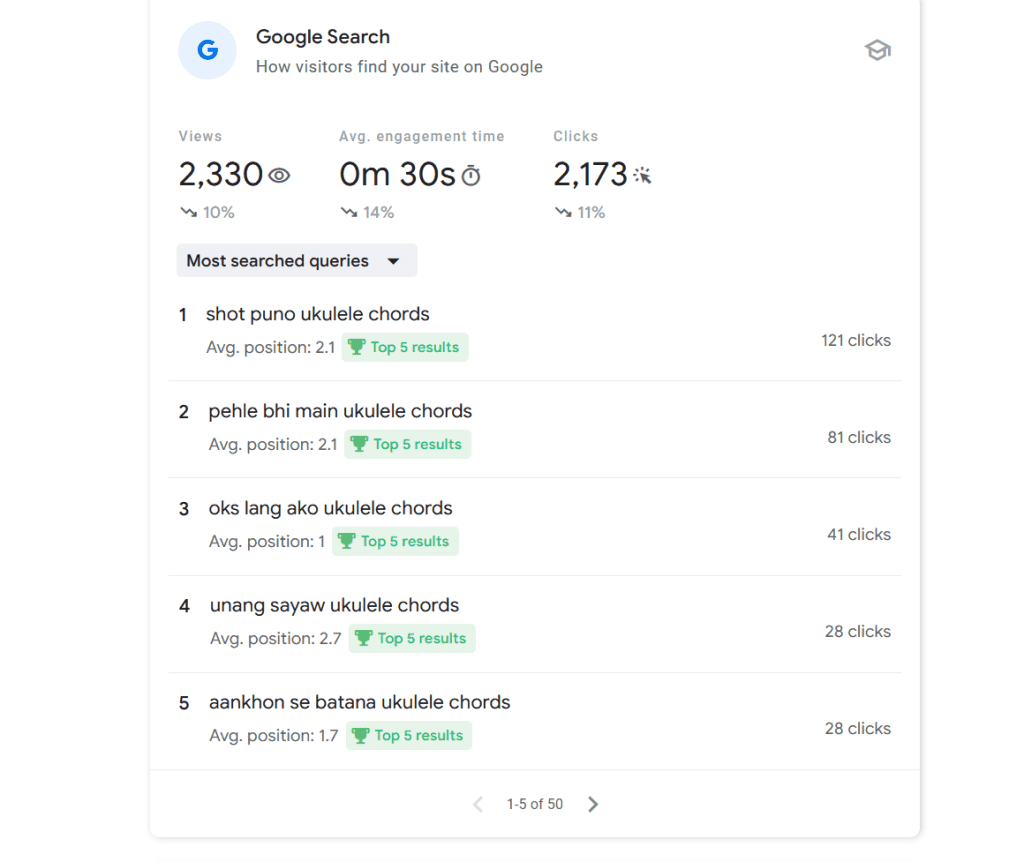Image resolution: width=1024 pixels, height=862 pixels.
Task: Click trophy icon for oks lang ako query
Action: (346, 541)
